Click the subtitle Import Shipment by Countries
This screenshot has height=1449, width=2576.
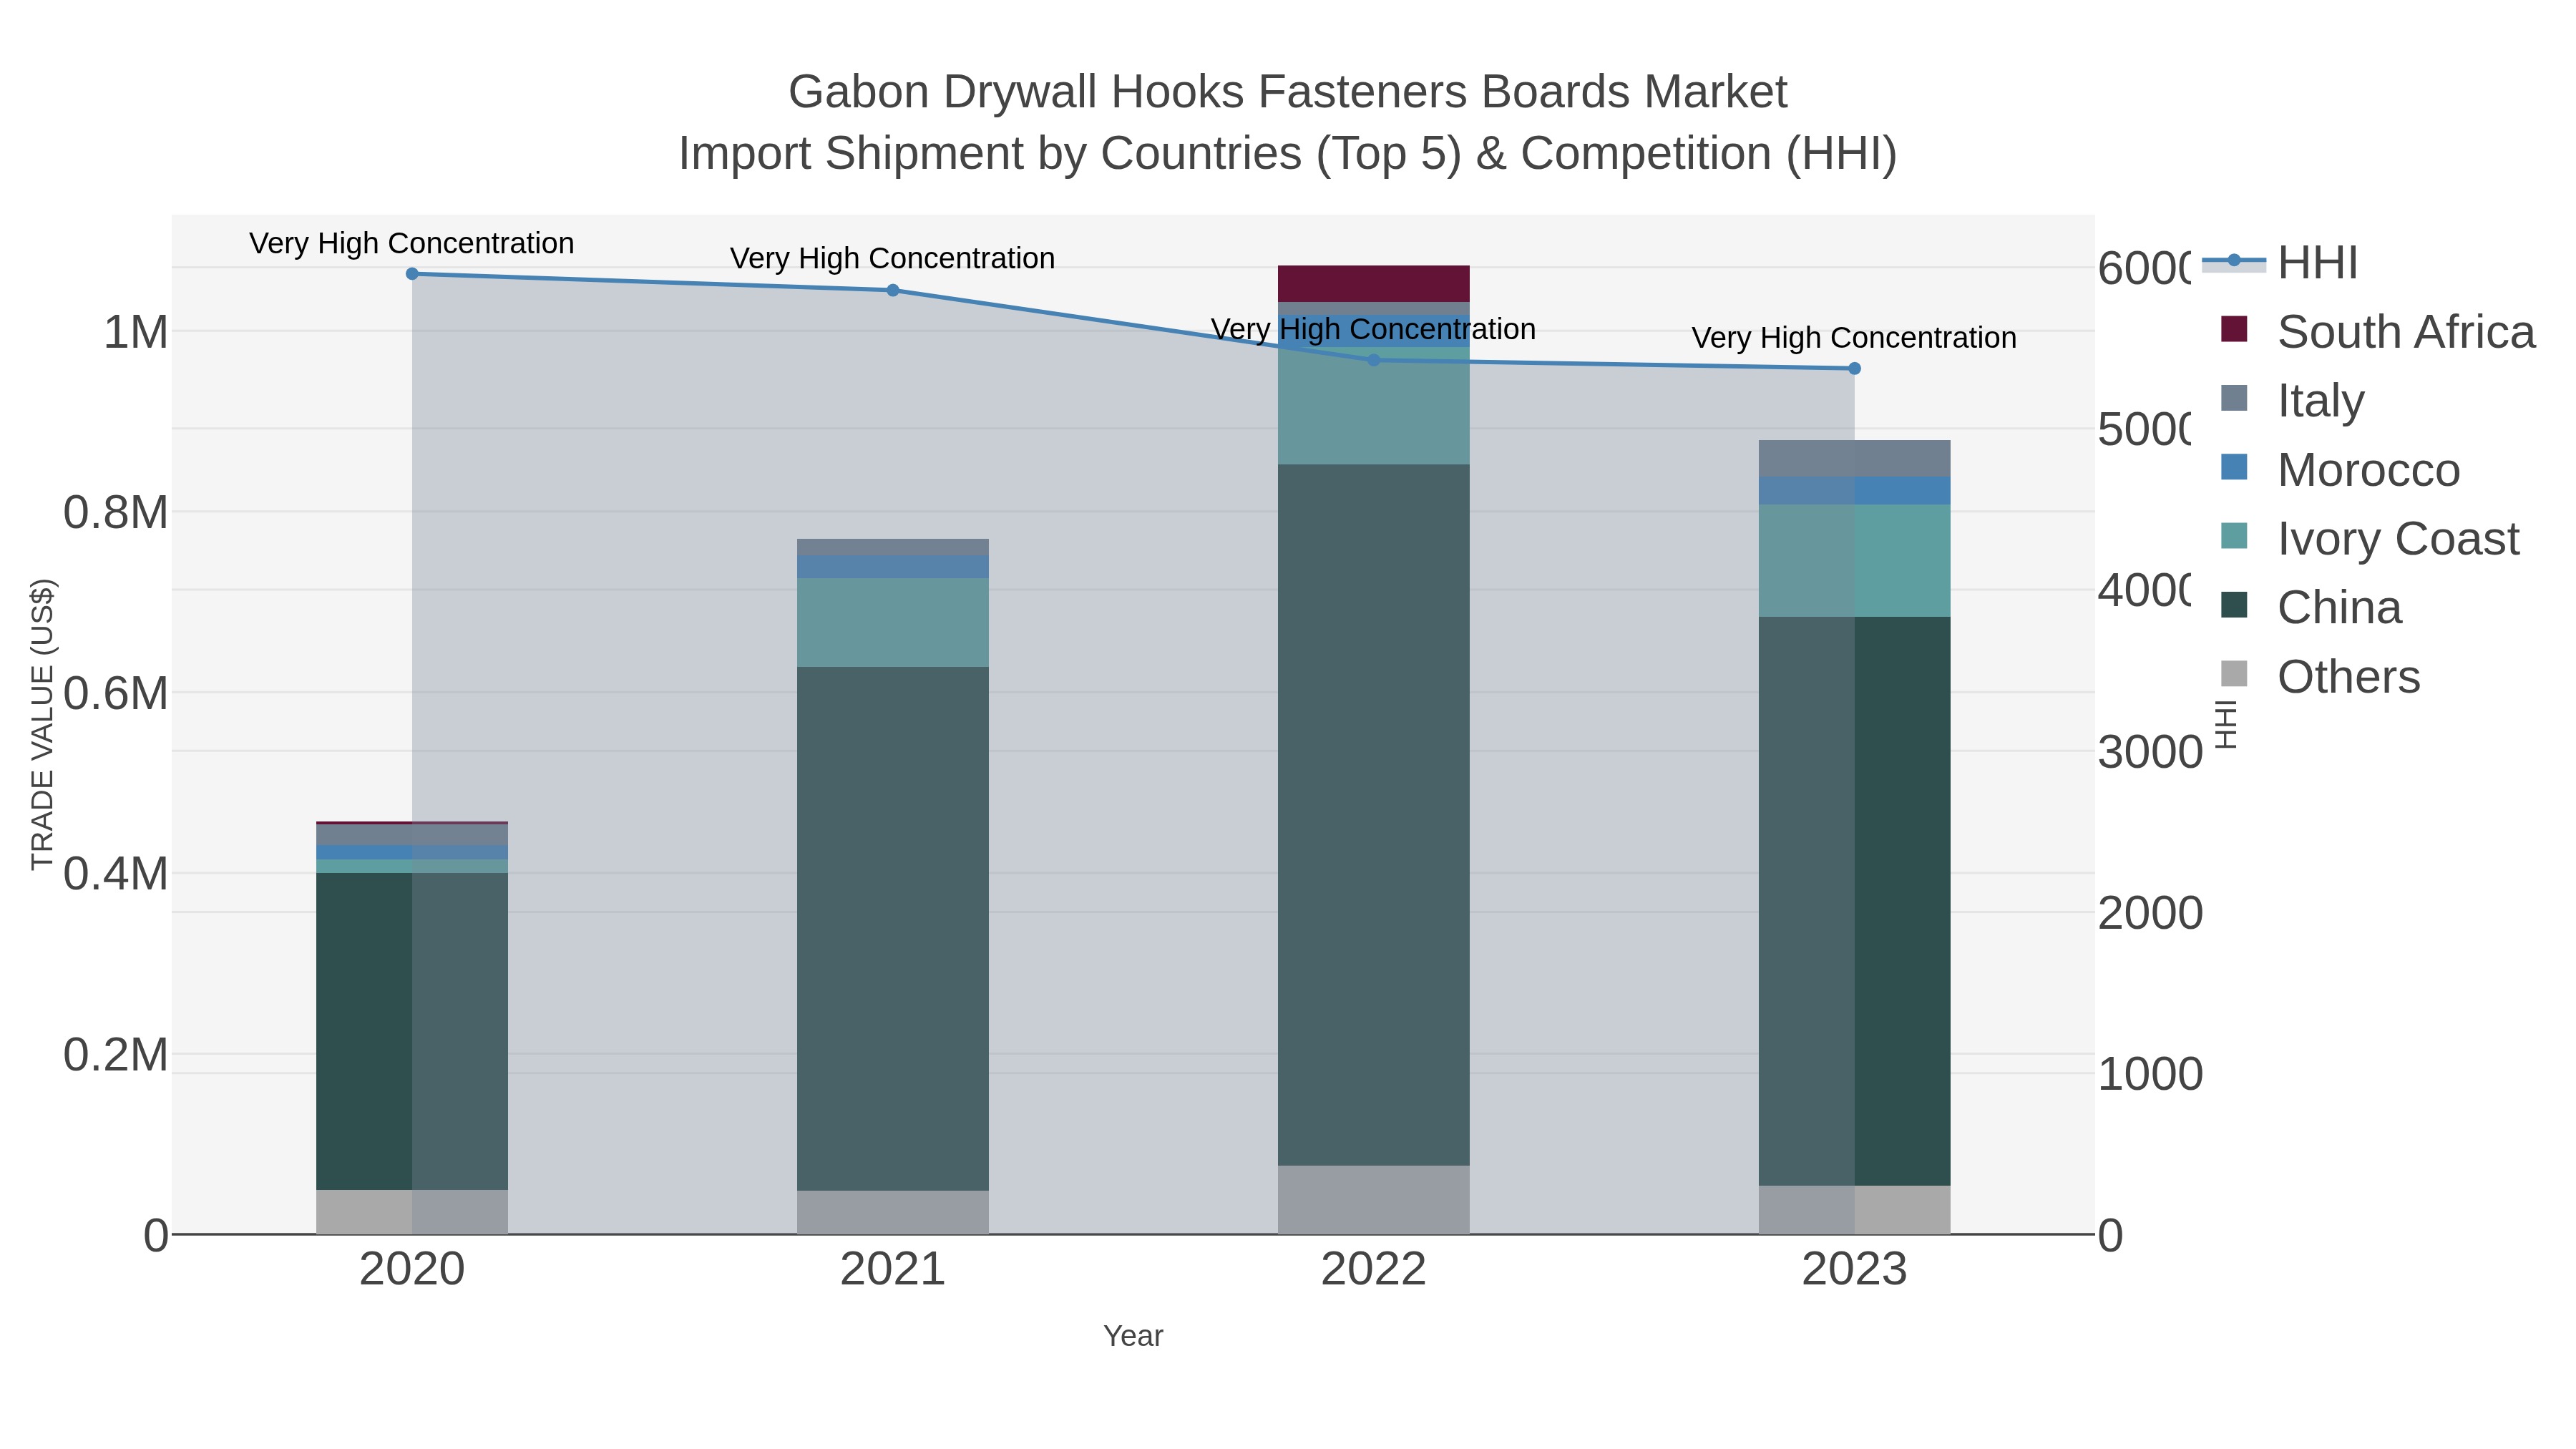1288,154
